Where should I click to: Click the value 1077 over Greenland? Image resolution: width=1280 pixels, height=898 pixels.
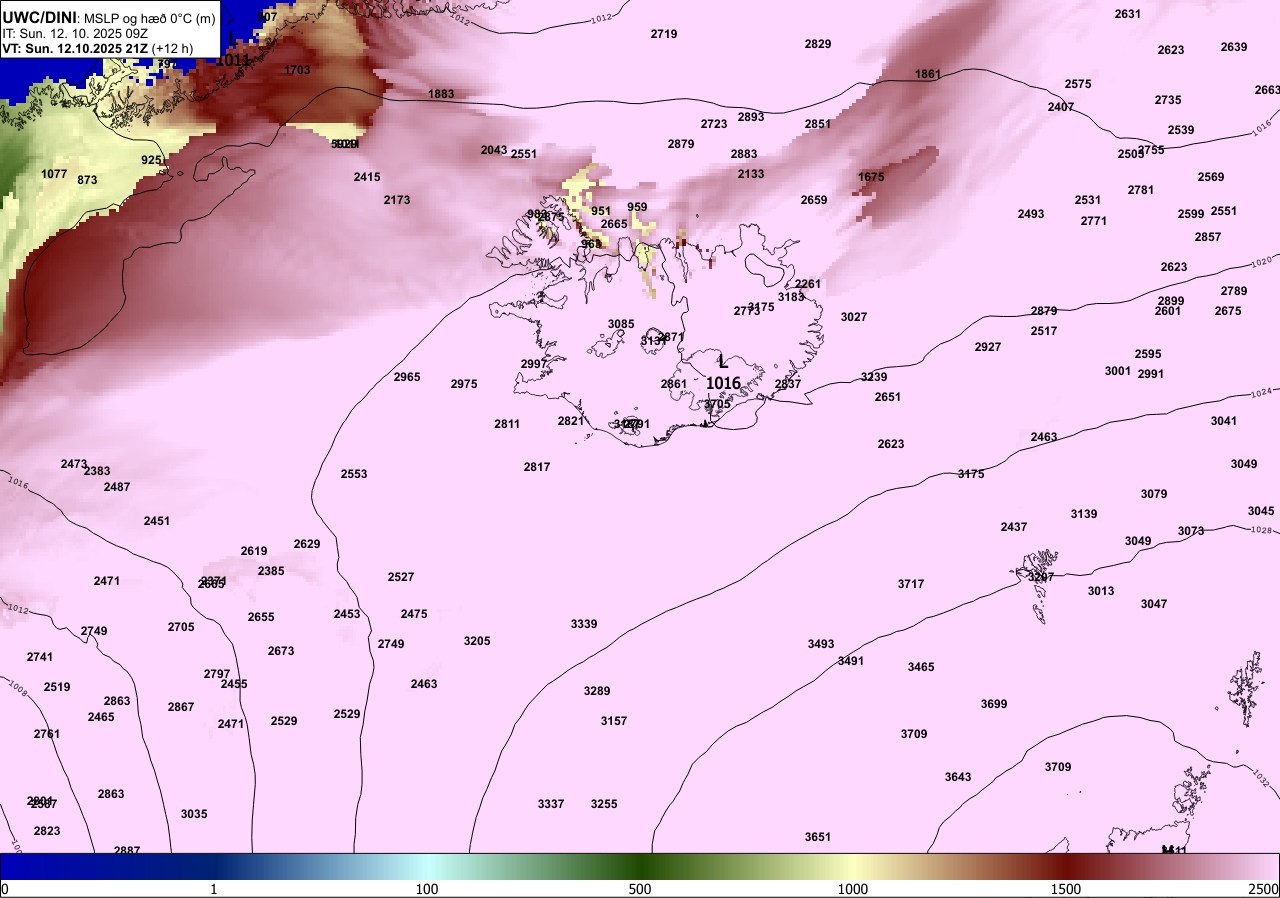click(54, 174)
